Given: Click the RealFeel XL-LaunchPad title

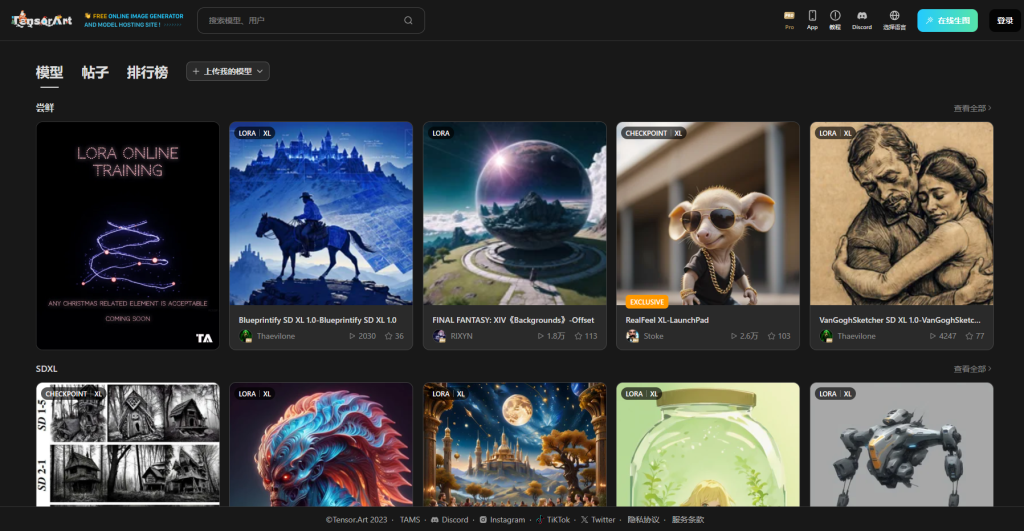Looking at the screenshot, I should point(667,320).
